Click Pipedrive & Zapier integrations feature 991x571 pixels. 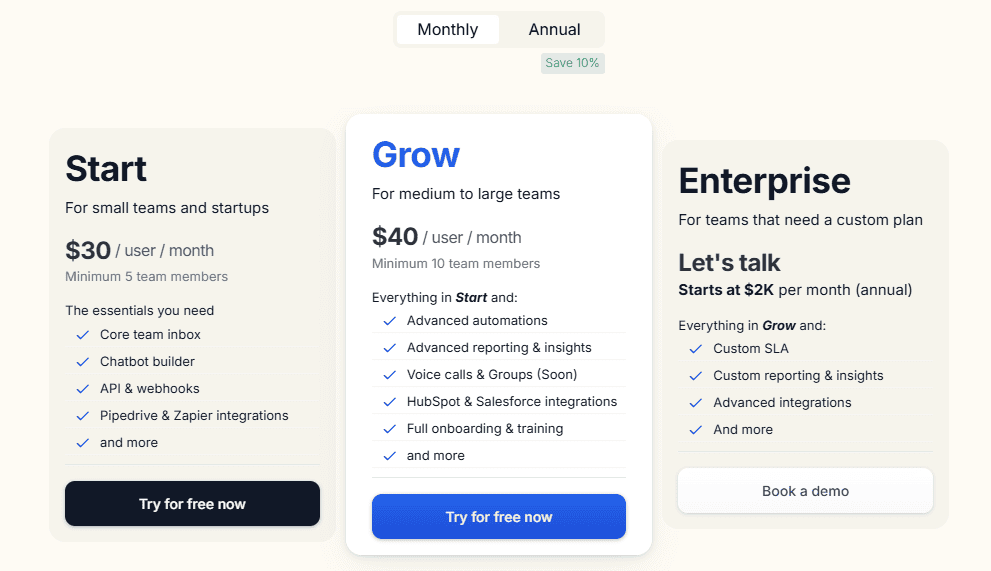click(x=194, y=415)
